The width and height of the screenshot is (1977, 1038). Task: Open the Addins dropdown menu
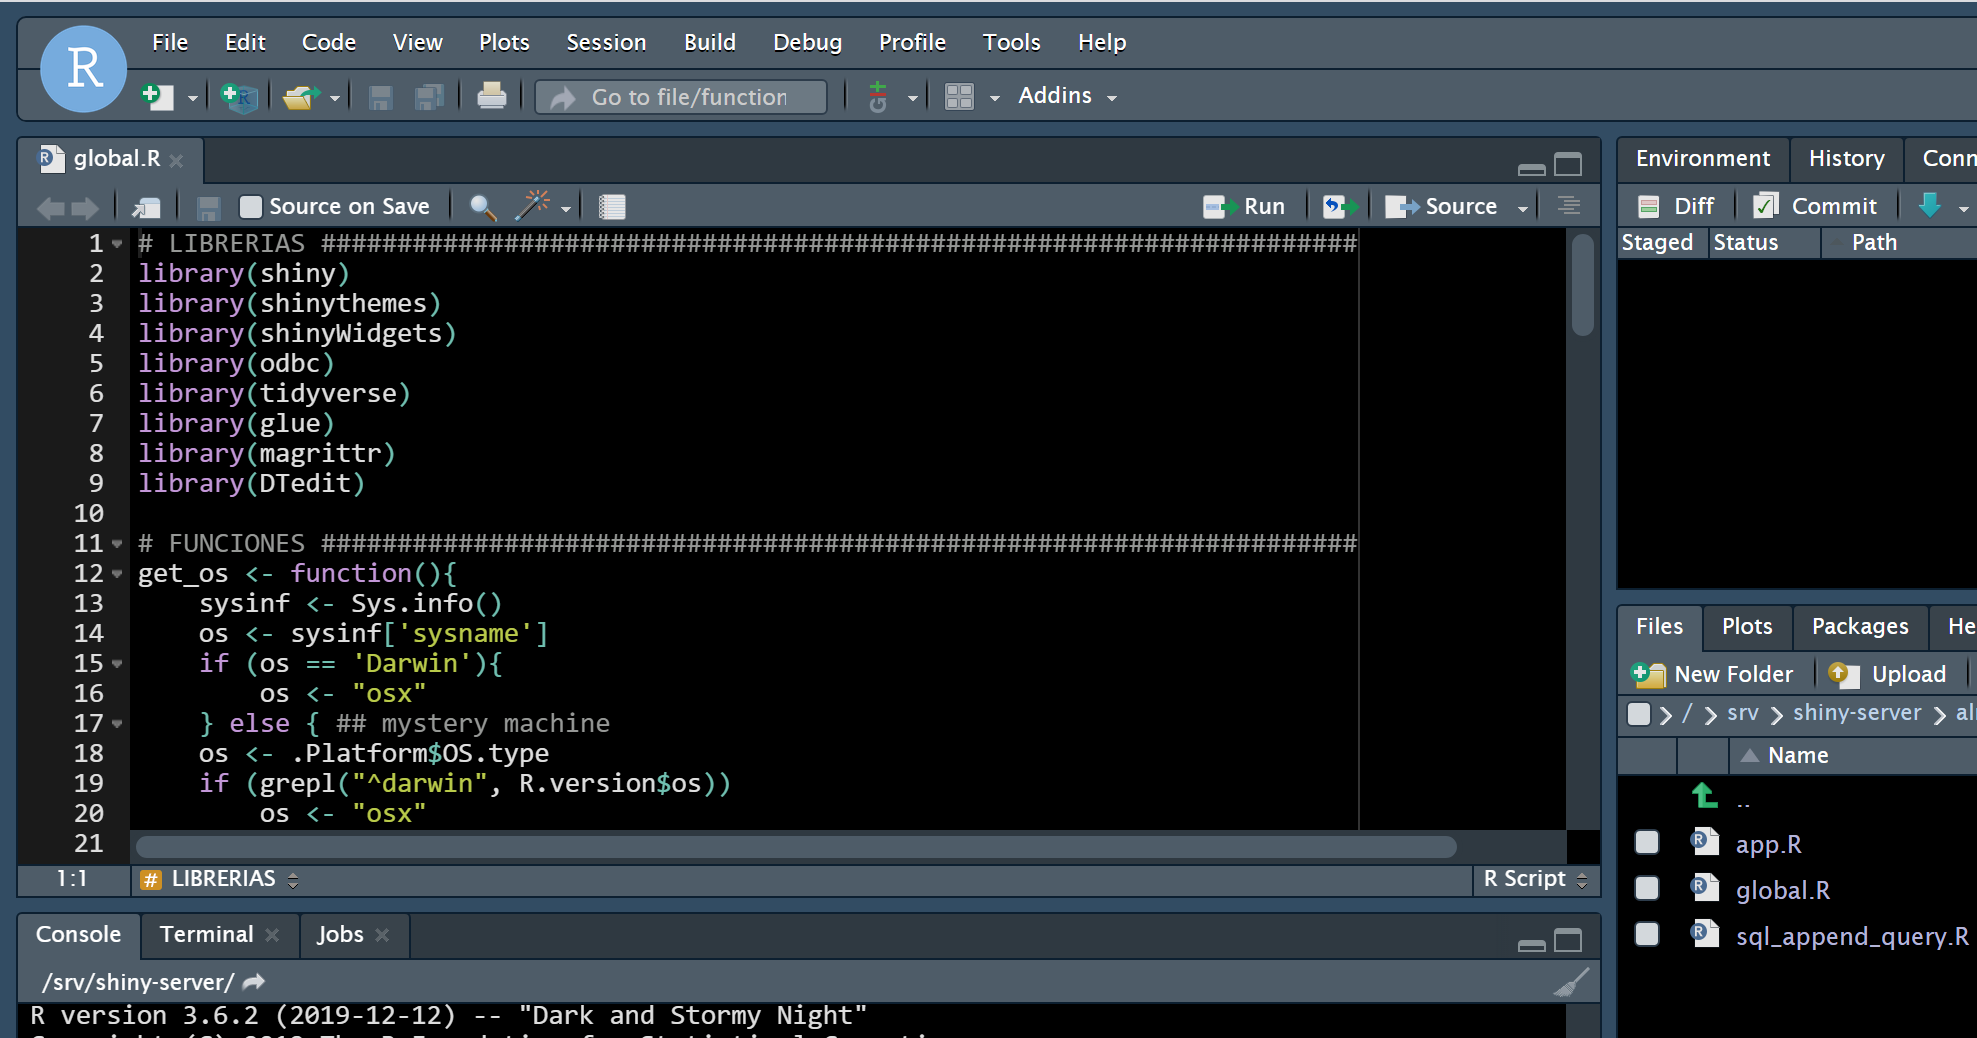click(1067, 96)
